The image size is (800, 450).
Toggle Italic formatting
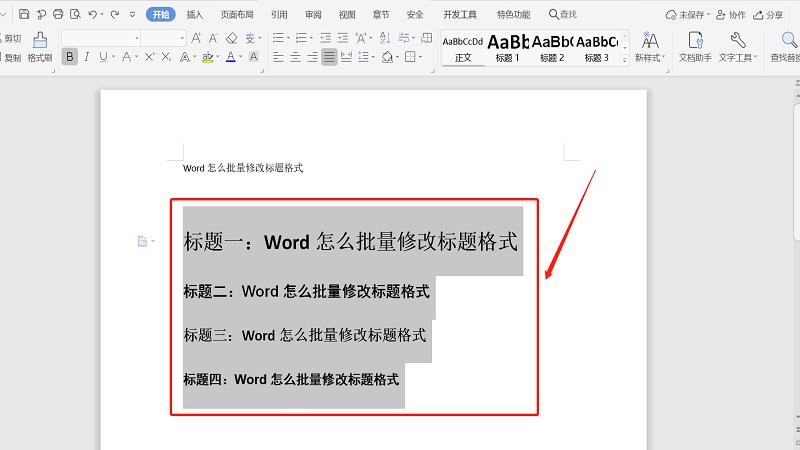click(86, 57)
